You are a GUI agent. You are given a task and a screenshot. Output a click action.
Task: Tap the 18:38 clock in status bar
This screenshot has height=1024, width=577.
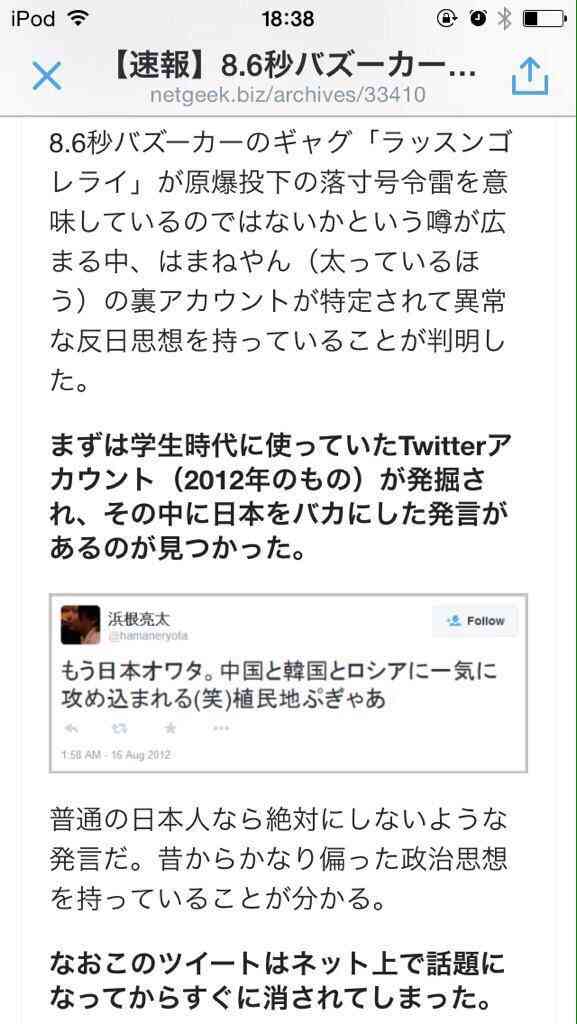(288, 20)
